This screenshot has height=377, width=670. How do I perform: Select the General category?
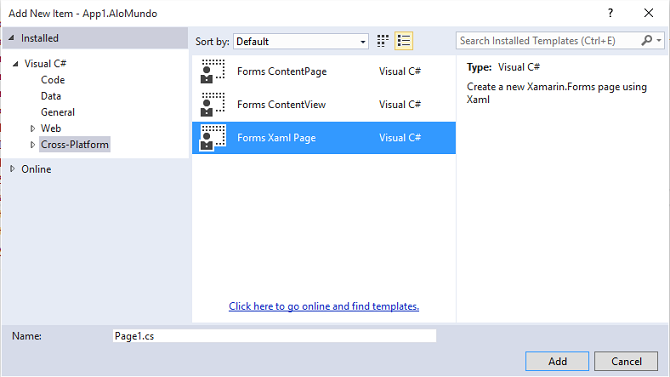pos(58,112)
